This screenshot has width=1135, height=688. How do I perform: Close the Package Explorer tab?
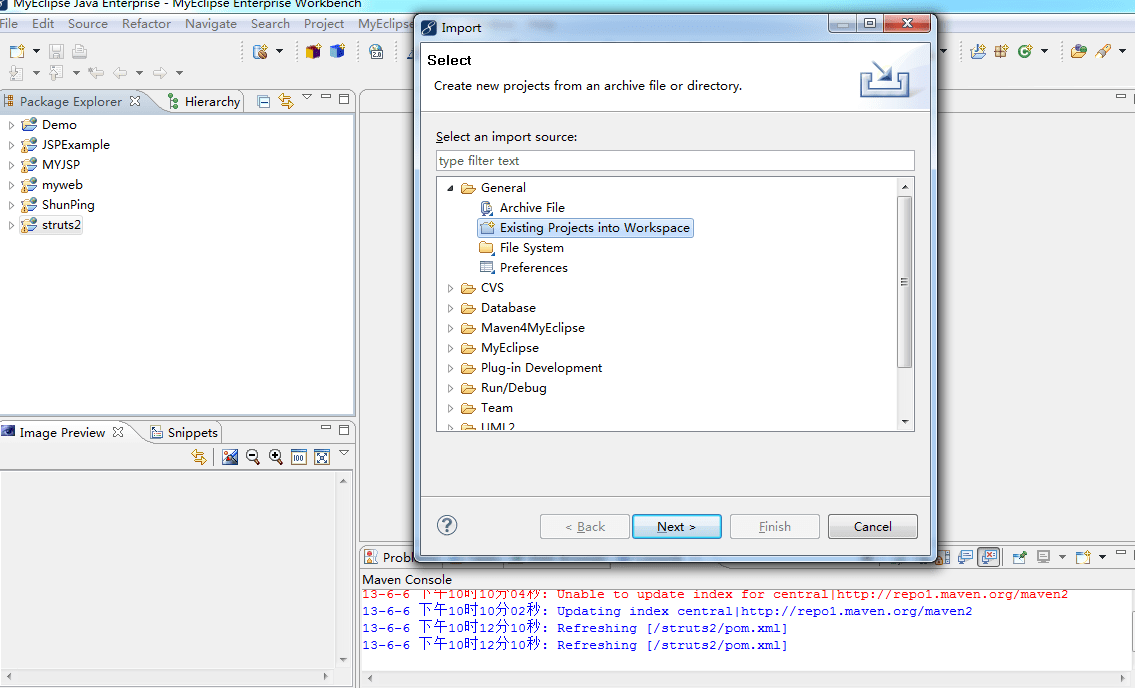[x=135, y=101]
